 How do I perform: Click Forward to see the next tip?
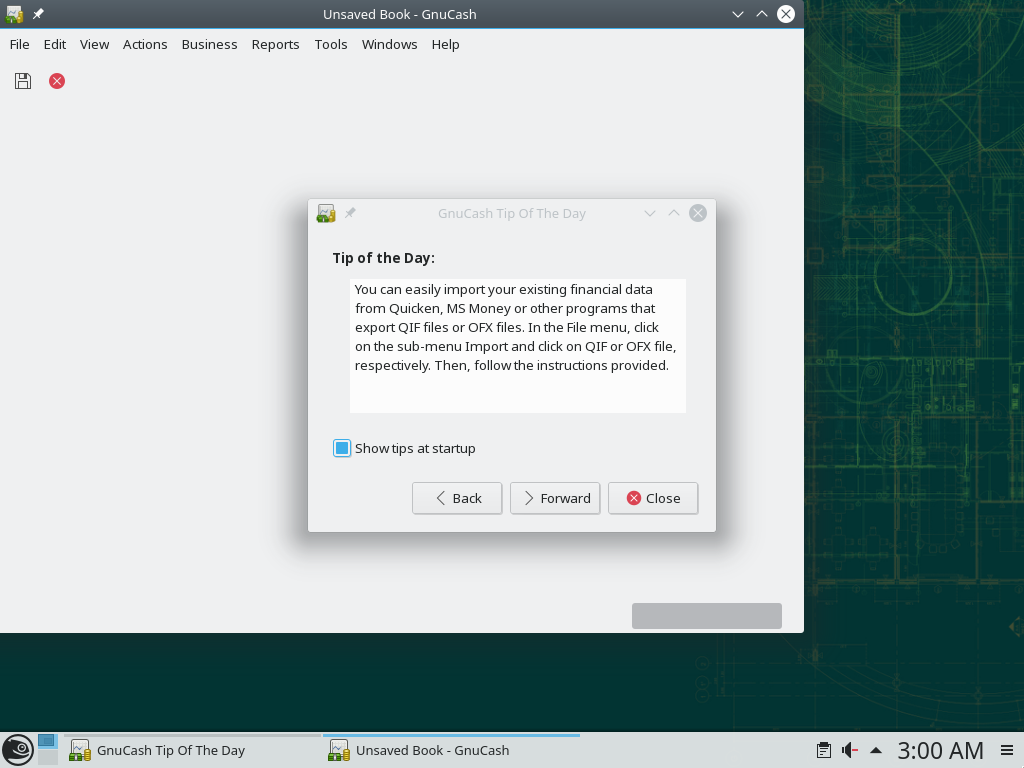click(x=556, y=498)
